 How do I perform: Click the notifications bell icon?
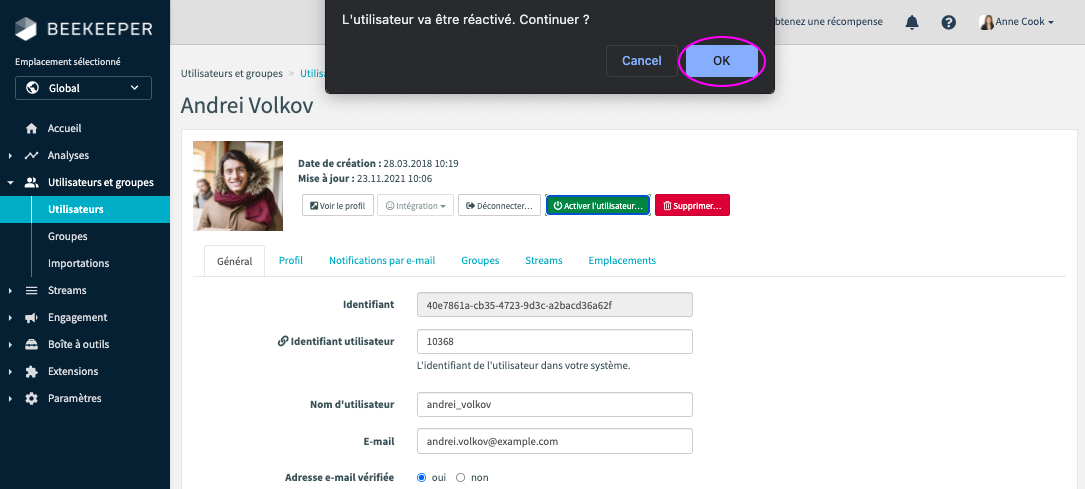point(911,22)
